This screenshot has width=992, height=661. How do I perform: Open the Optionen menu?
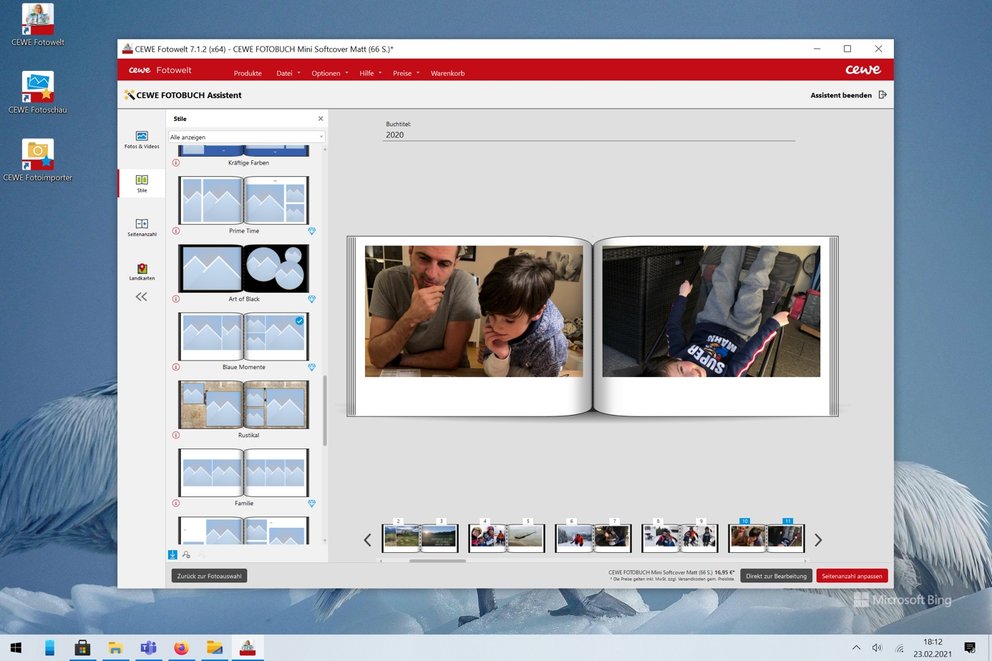tap(330, 73)
